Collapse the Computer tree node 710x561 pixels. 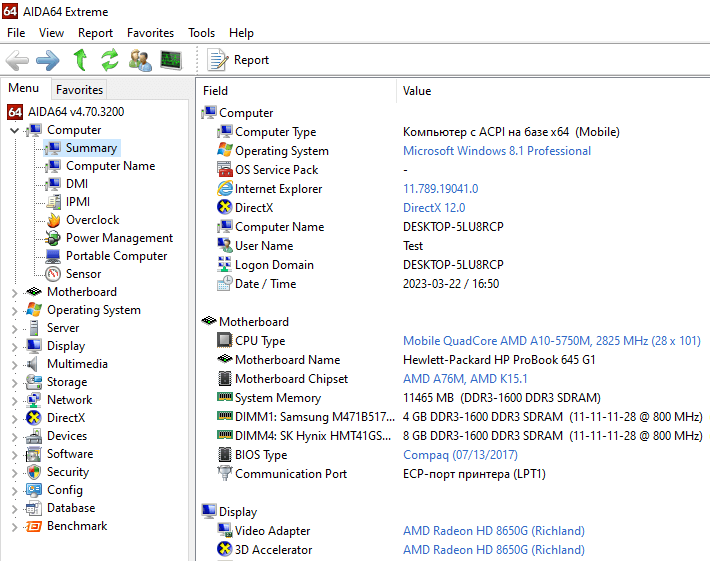pyautogui.click(x=14, y=131)
